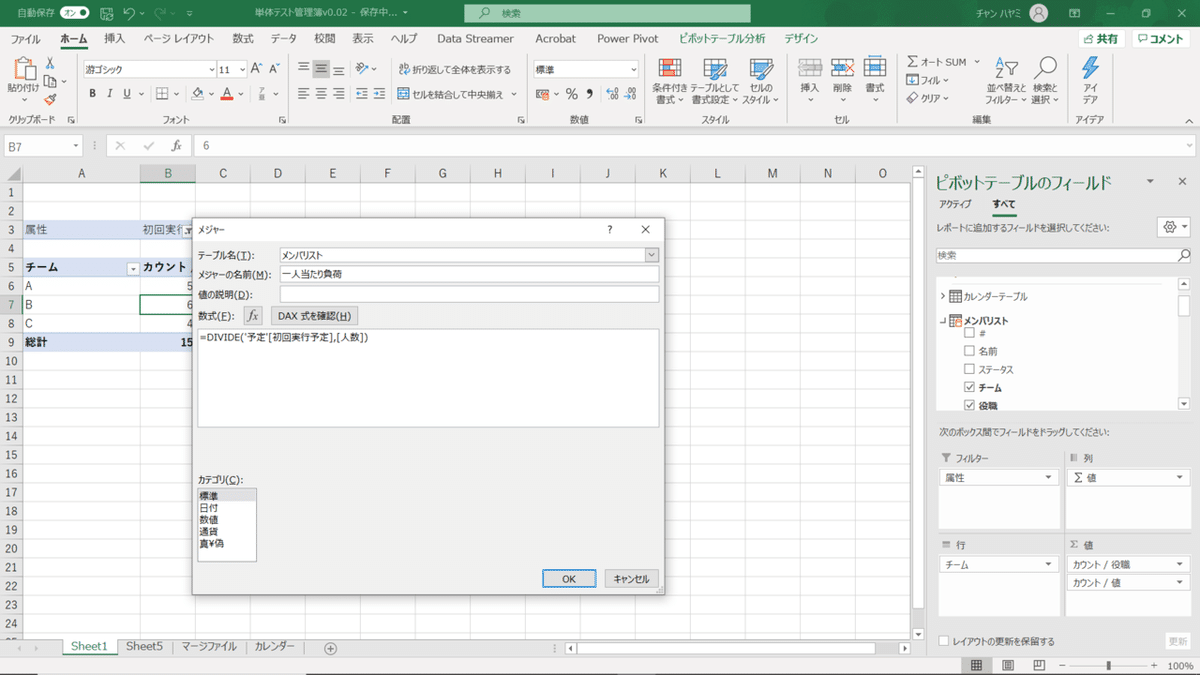The image size is (1200, 675).
Task: Open the チーム row label filter dropdown
Action: pos(133,268)
